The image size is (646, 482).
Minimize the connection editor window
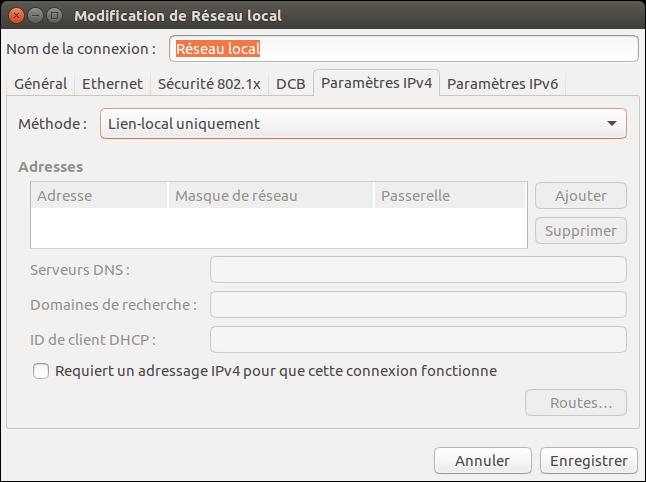pyautogui.click(x=35, y=15)
